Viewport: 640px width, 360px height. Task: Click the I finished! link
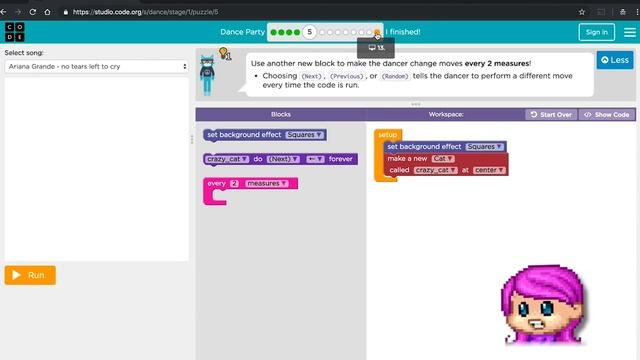point(403,32)
